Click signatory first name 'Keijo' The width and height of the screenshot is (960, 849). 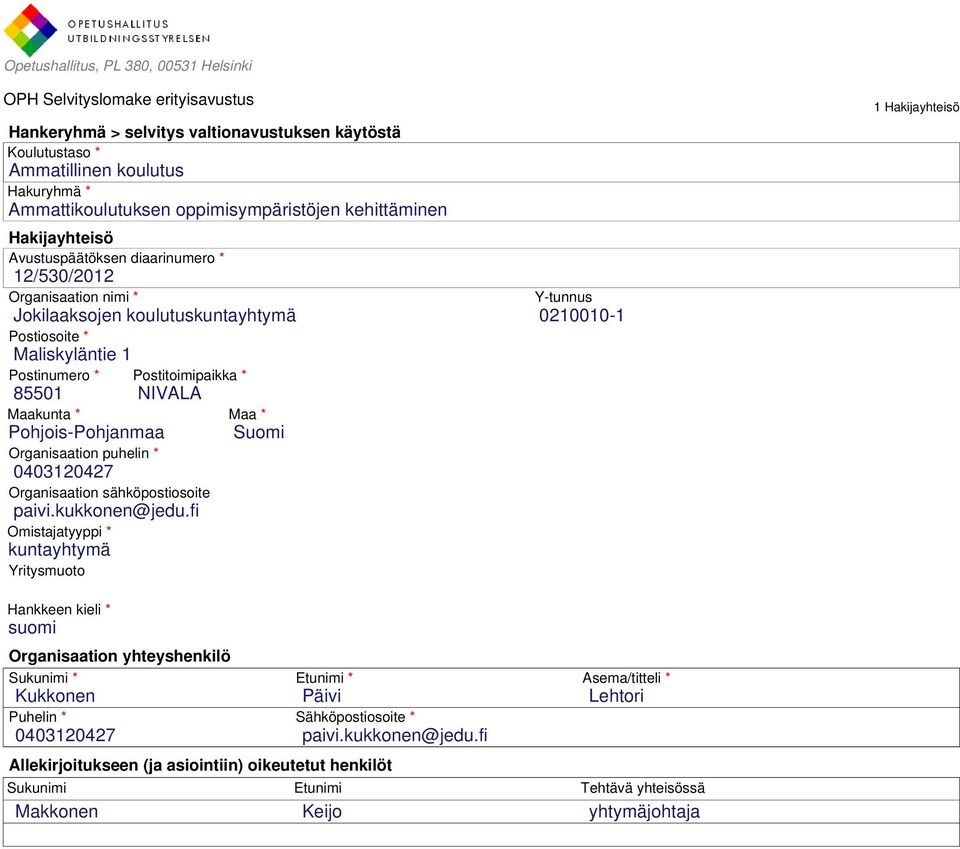point(322,812)
